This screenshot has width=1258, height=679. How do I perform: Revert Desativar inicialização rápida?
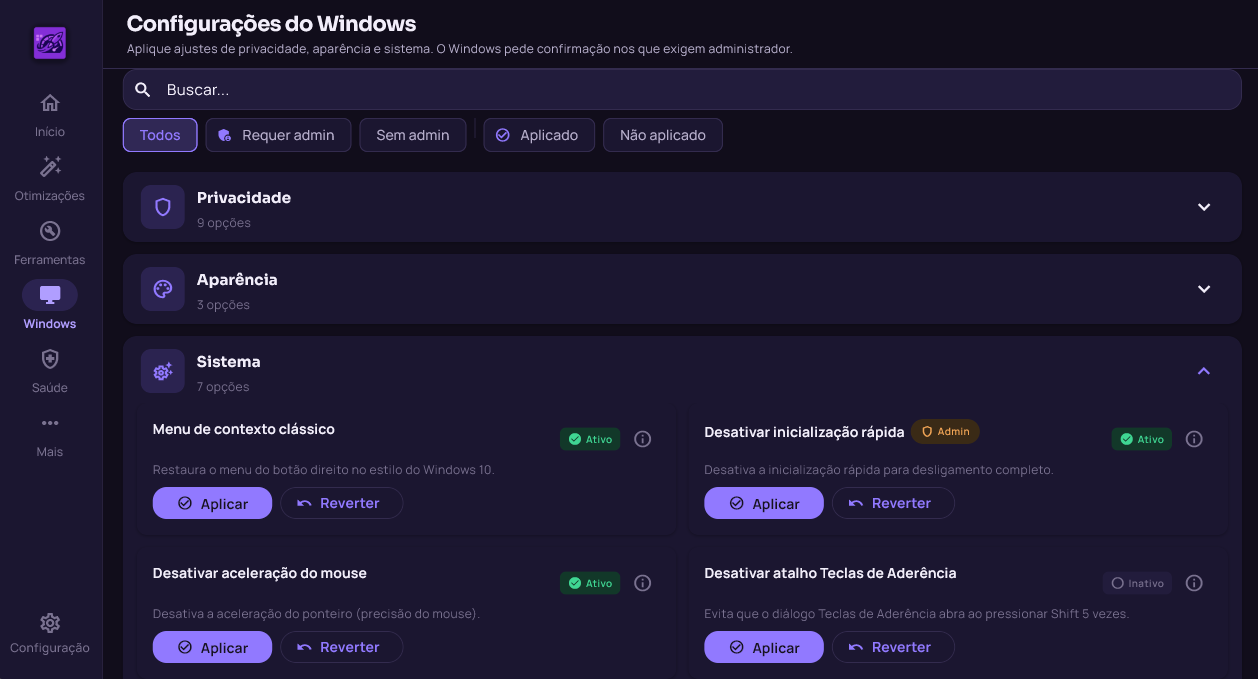coord(893,503)
